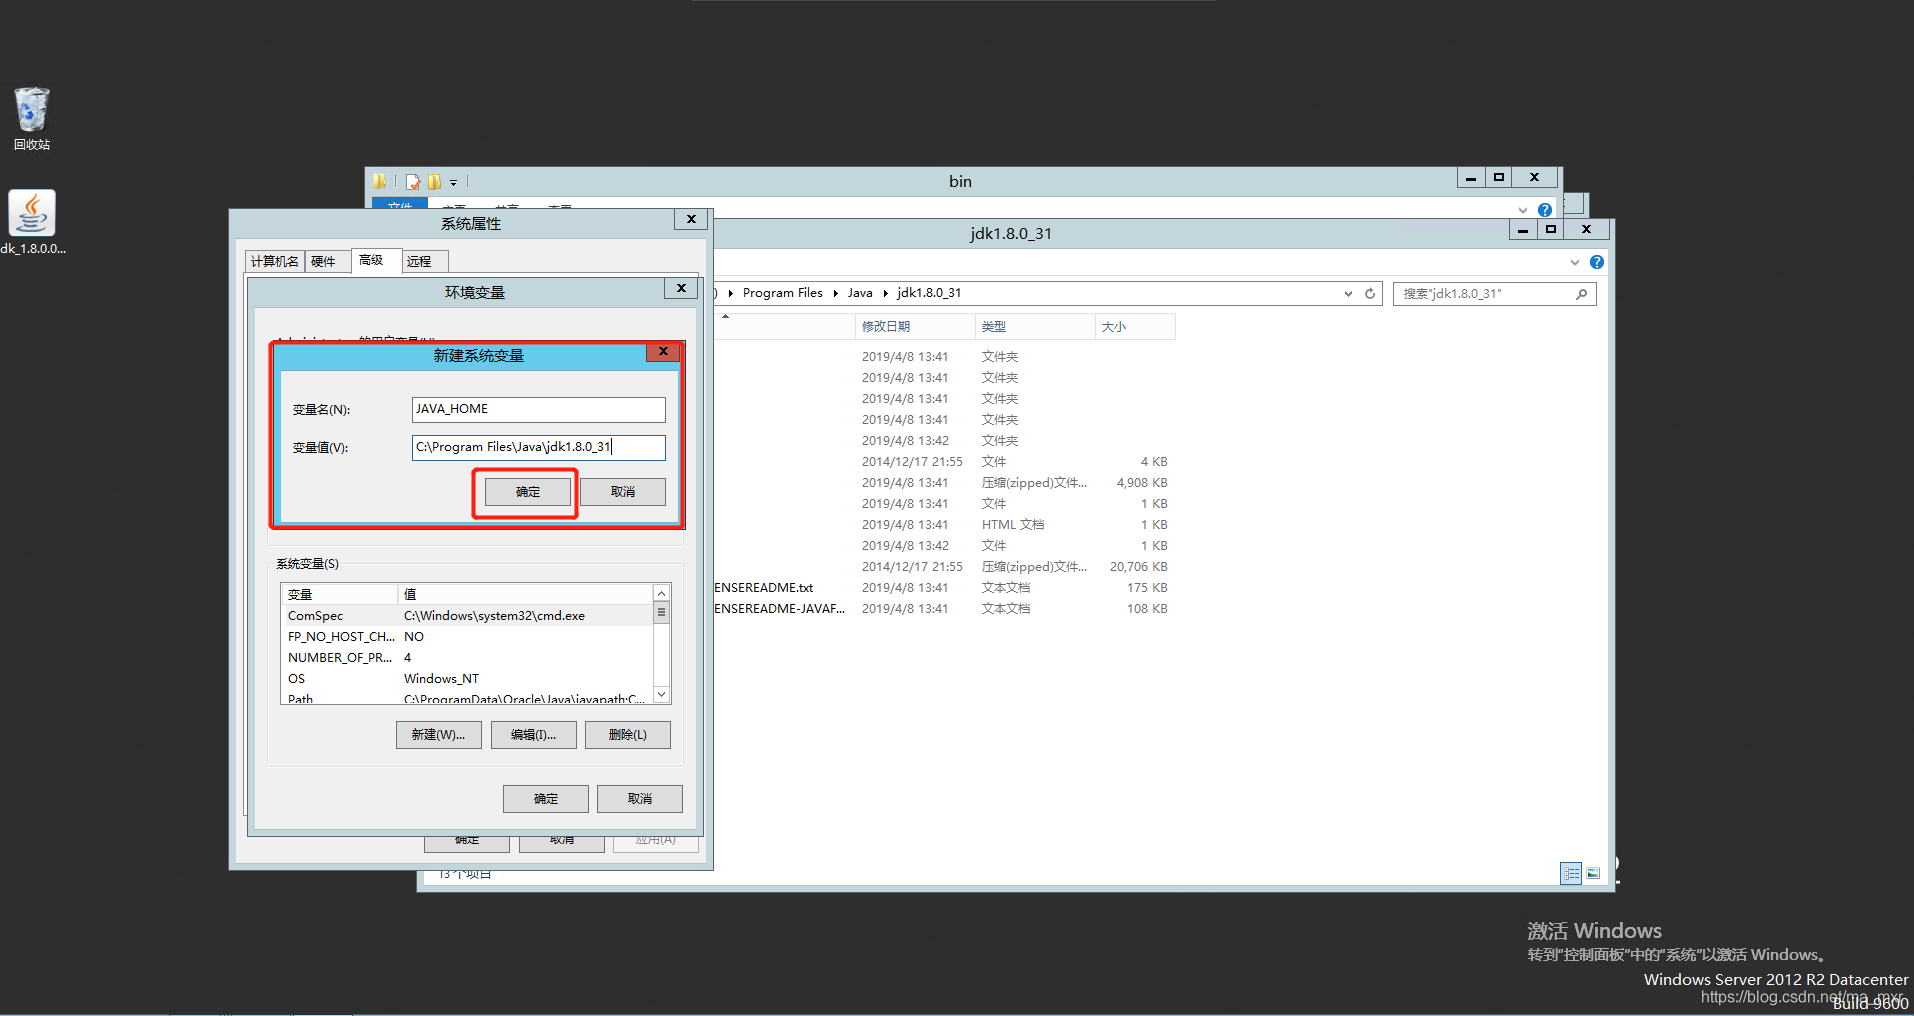Click 确定 in the Environment Variables dialog
1914x1016 pixels.
[x=546, y=799]
